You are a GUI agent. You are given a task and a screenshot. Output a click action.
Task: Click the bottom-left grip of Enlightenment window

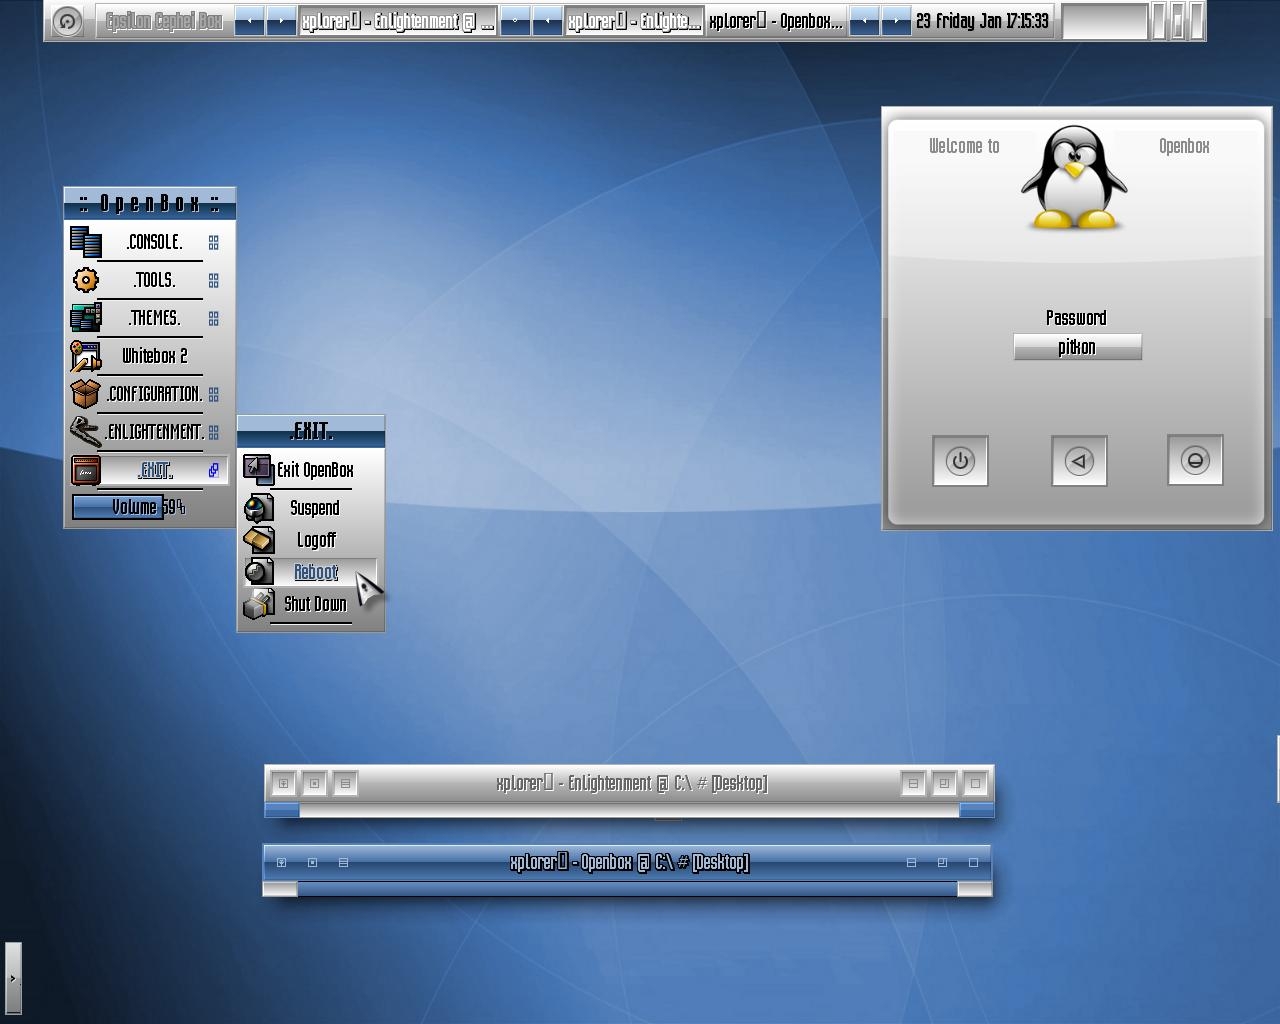click(282, 810)
